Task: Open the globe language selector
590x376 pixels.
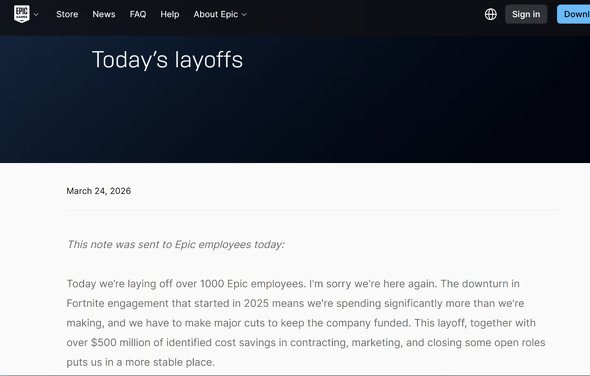Action: tap(491, 14)
